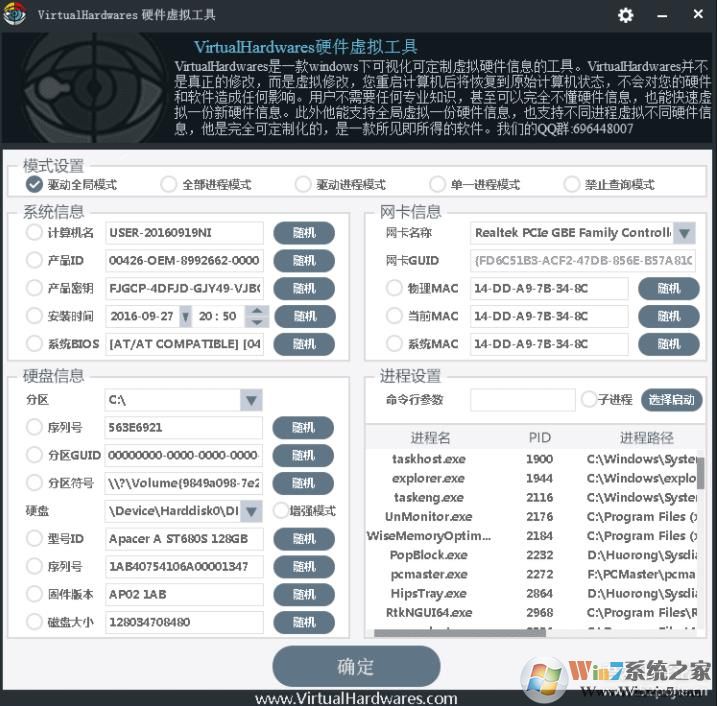Click the 当前MAC field 14-DD-A9-7B-34-8C
The height and width of the screenshot is (706, 718).
click(x=549, y=316)
